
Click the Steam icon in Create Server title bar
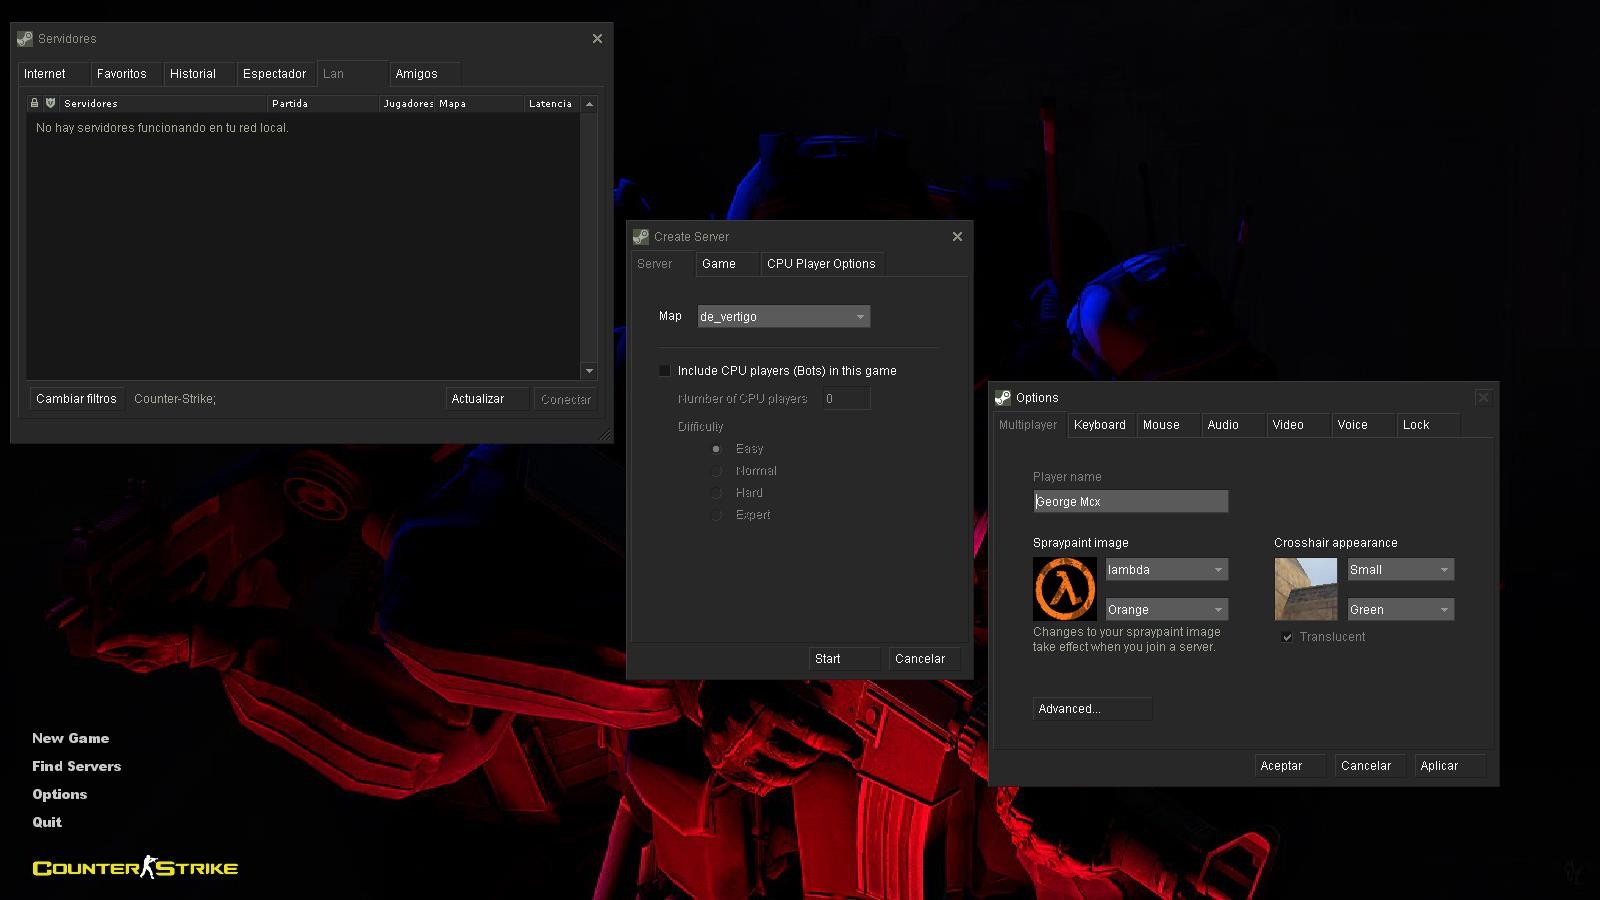pos(641,237)
